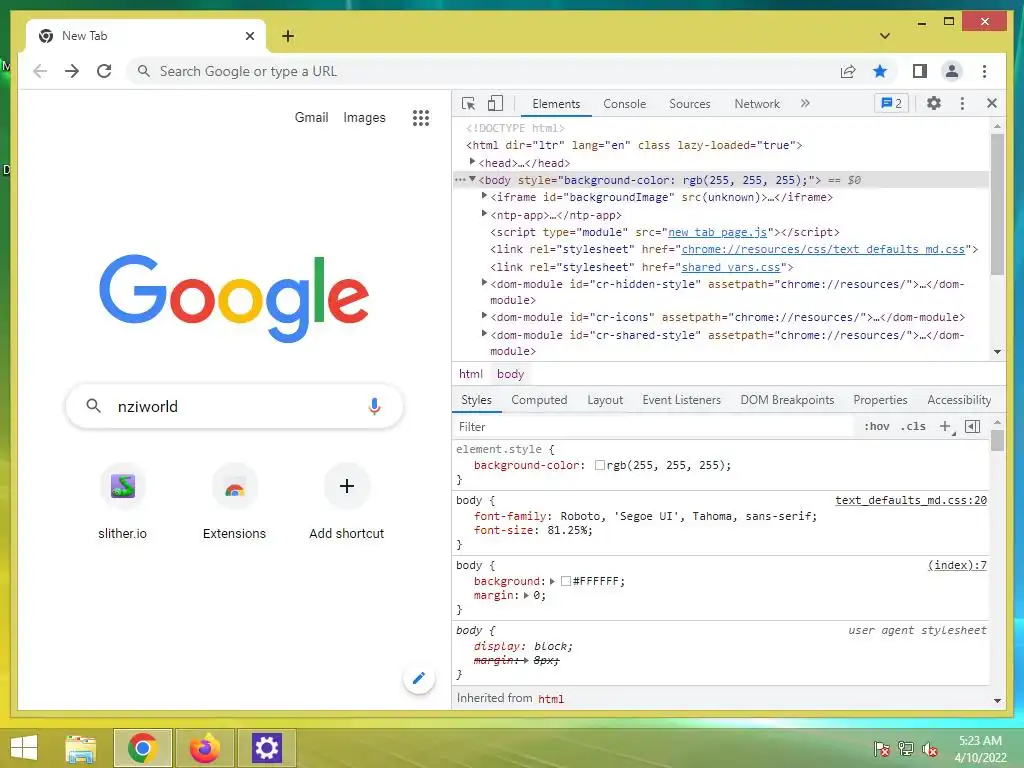Open the Google apps grid icon
1024x768 pixels.
click(421, 118)
